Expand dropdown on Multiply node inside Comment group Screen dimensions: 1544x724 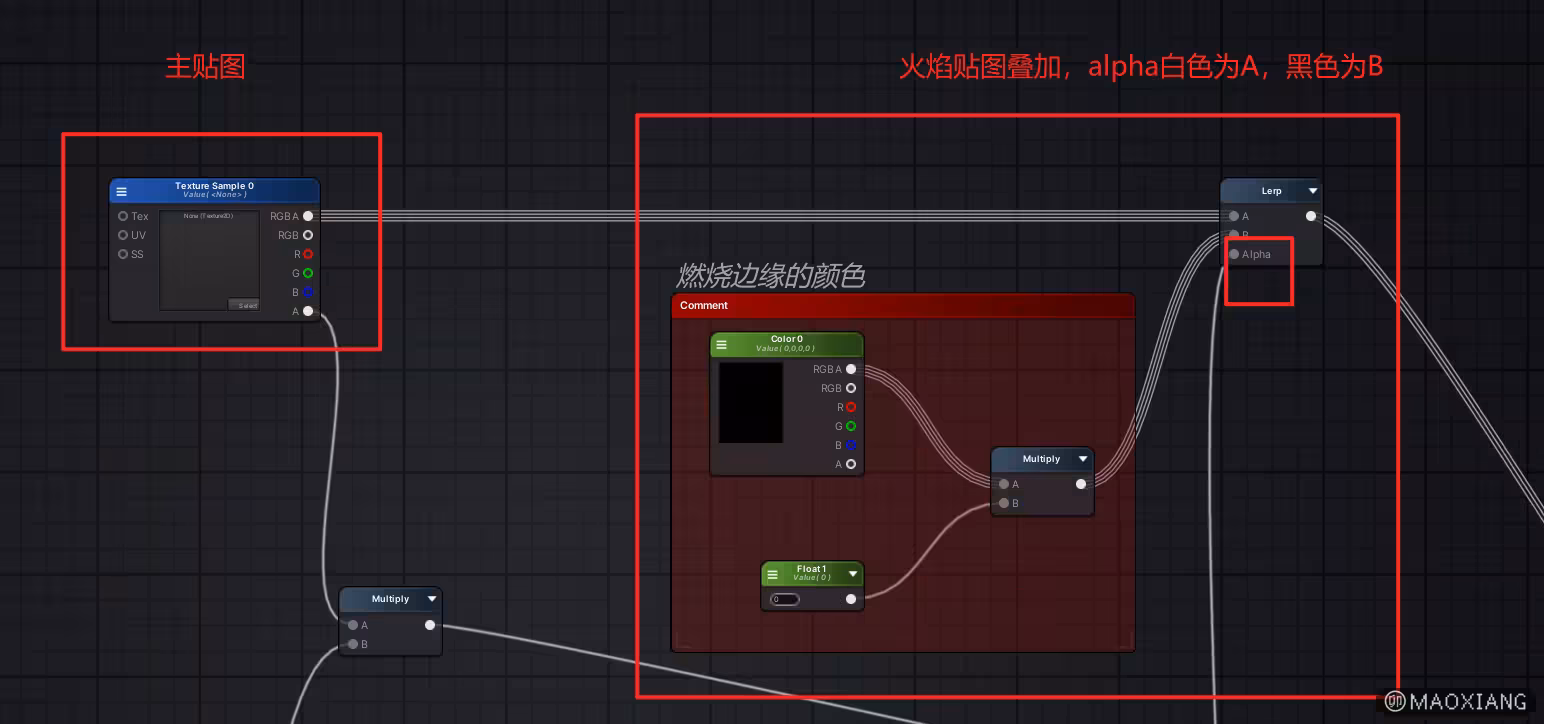1083,459
